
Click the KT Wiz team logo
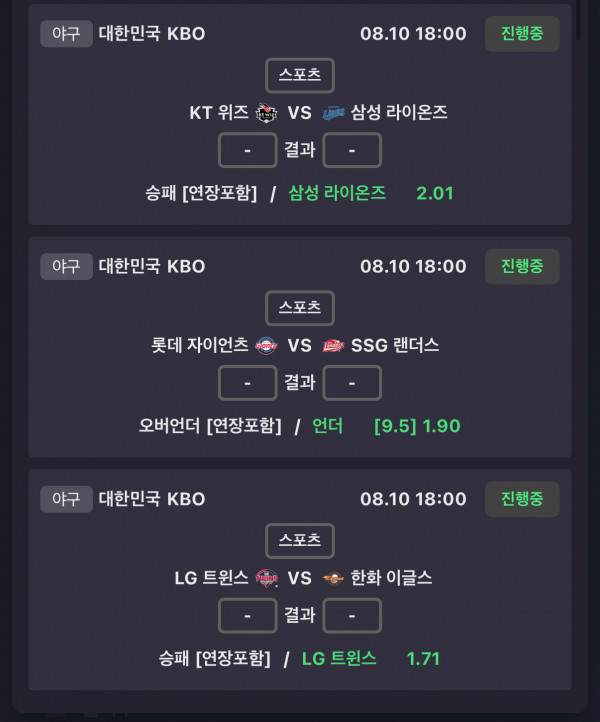pyautogui.click(x=266, y=113)
